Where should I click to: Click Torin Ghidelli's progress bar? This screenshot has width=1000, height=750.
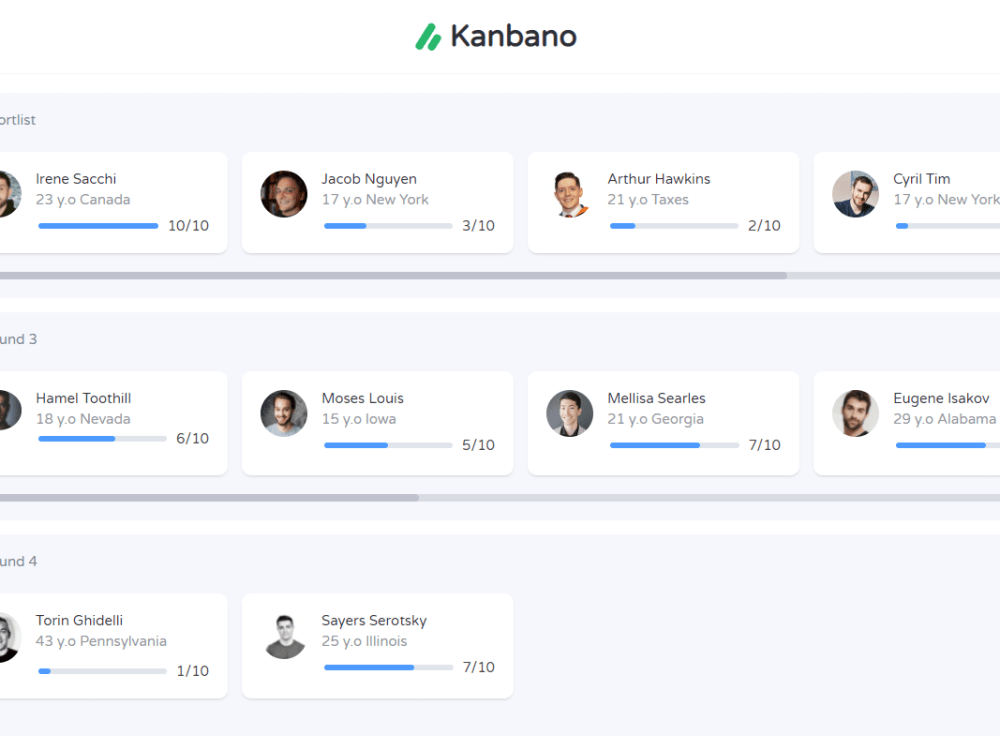pos(102,671)
